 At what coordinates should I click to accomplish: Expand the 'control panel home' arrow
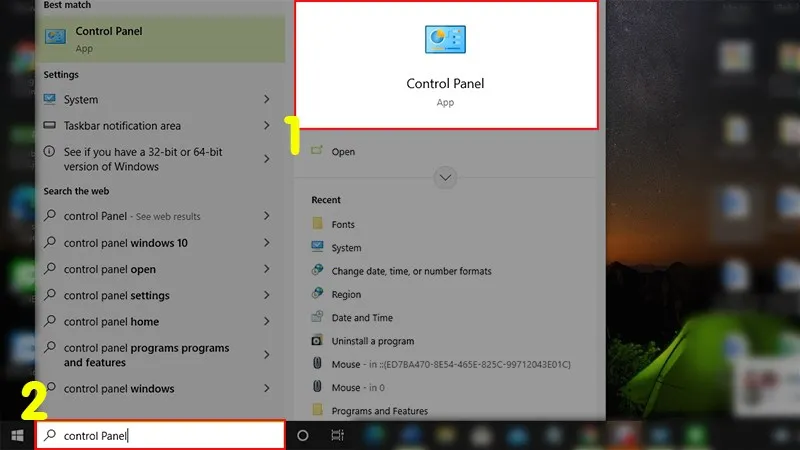266,321
